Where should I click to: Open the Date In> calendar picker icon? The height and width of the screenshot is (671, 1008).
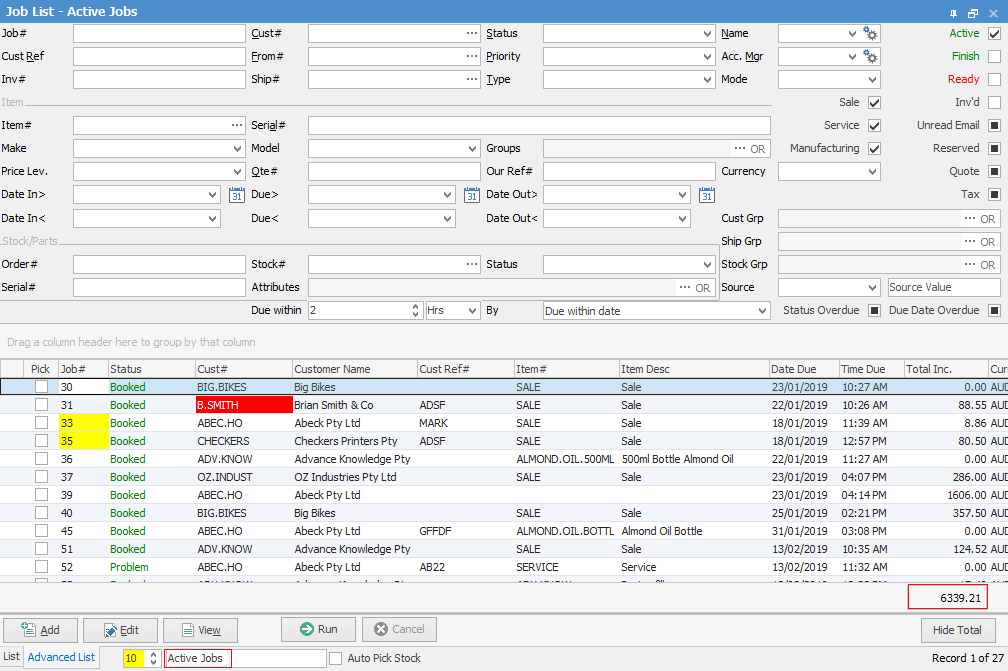pyautogui.click(x=236, y=195)
